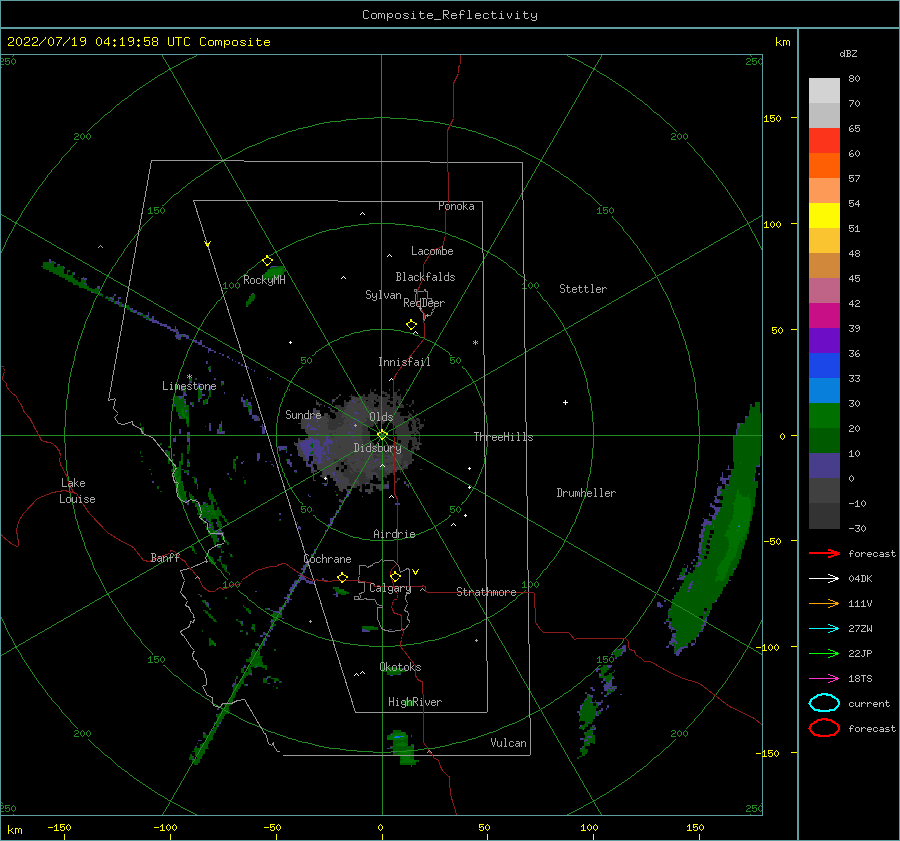Click the blue 36-33 dBZ color swatch
The height and width of the screenshot is (841, 900).
[824, 366]
